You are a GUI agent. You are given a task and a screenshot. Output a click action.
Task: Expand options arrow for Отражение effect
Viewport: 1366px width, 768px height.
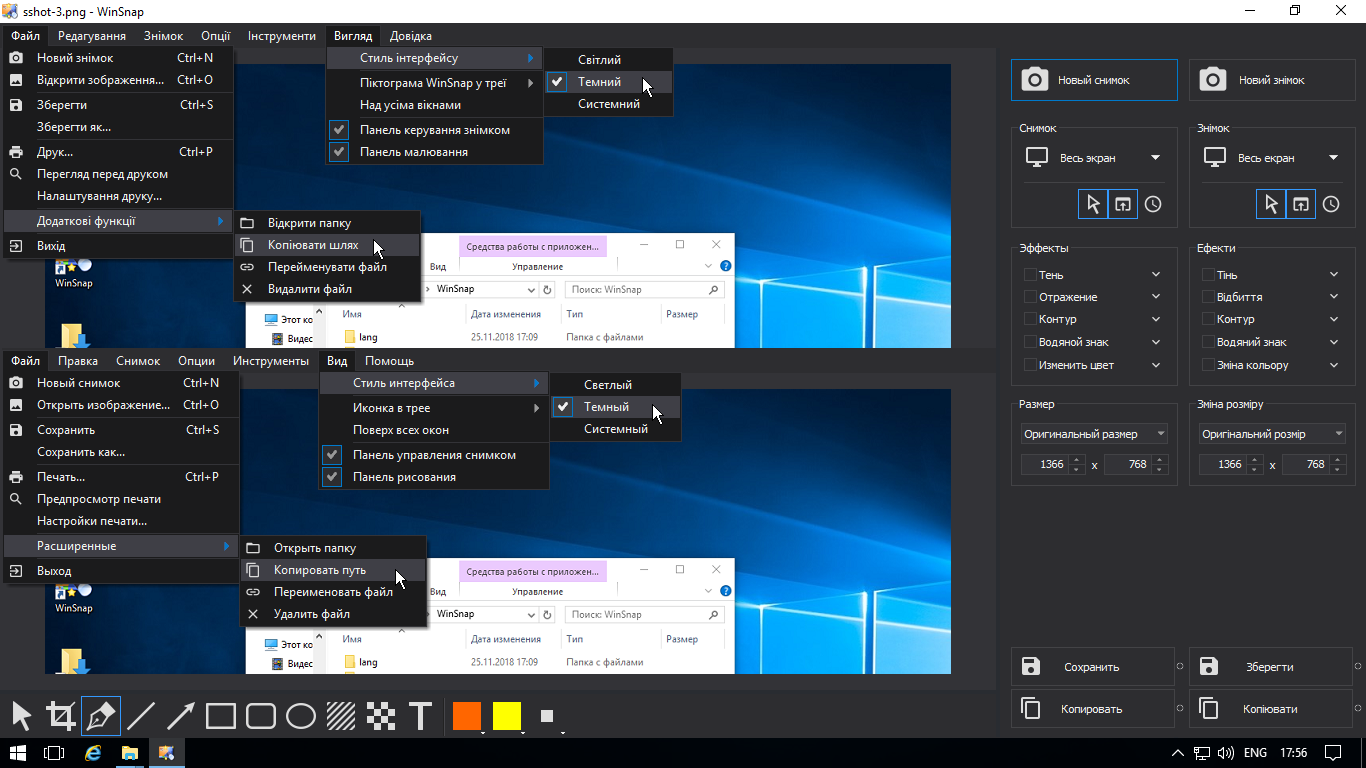tap(1156, 297)
